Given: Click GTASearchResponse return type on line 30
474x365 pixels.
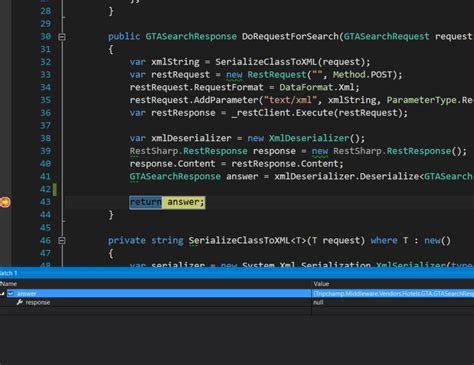Looking at the screenshot, I should coord(191,36).
